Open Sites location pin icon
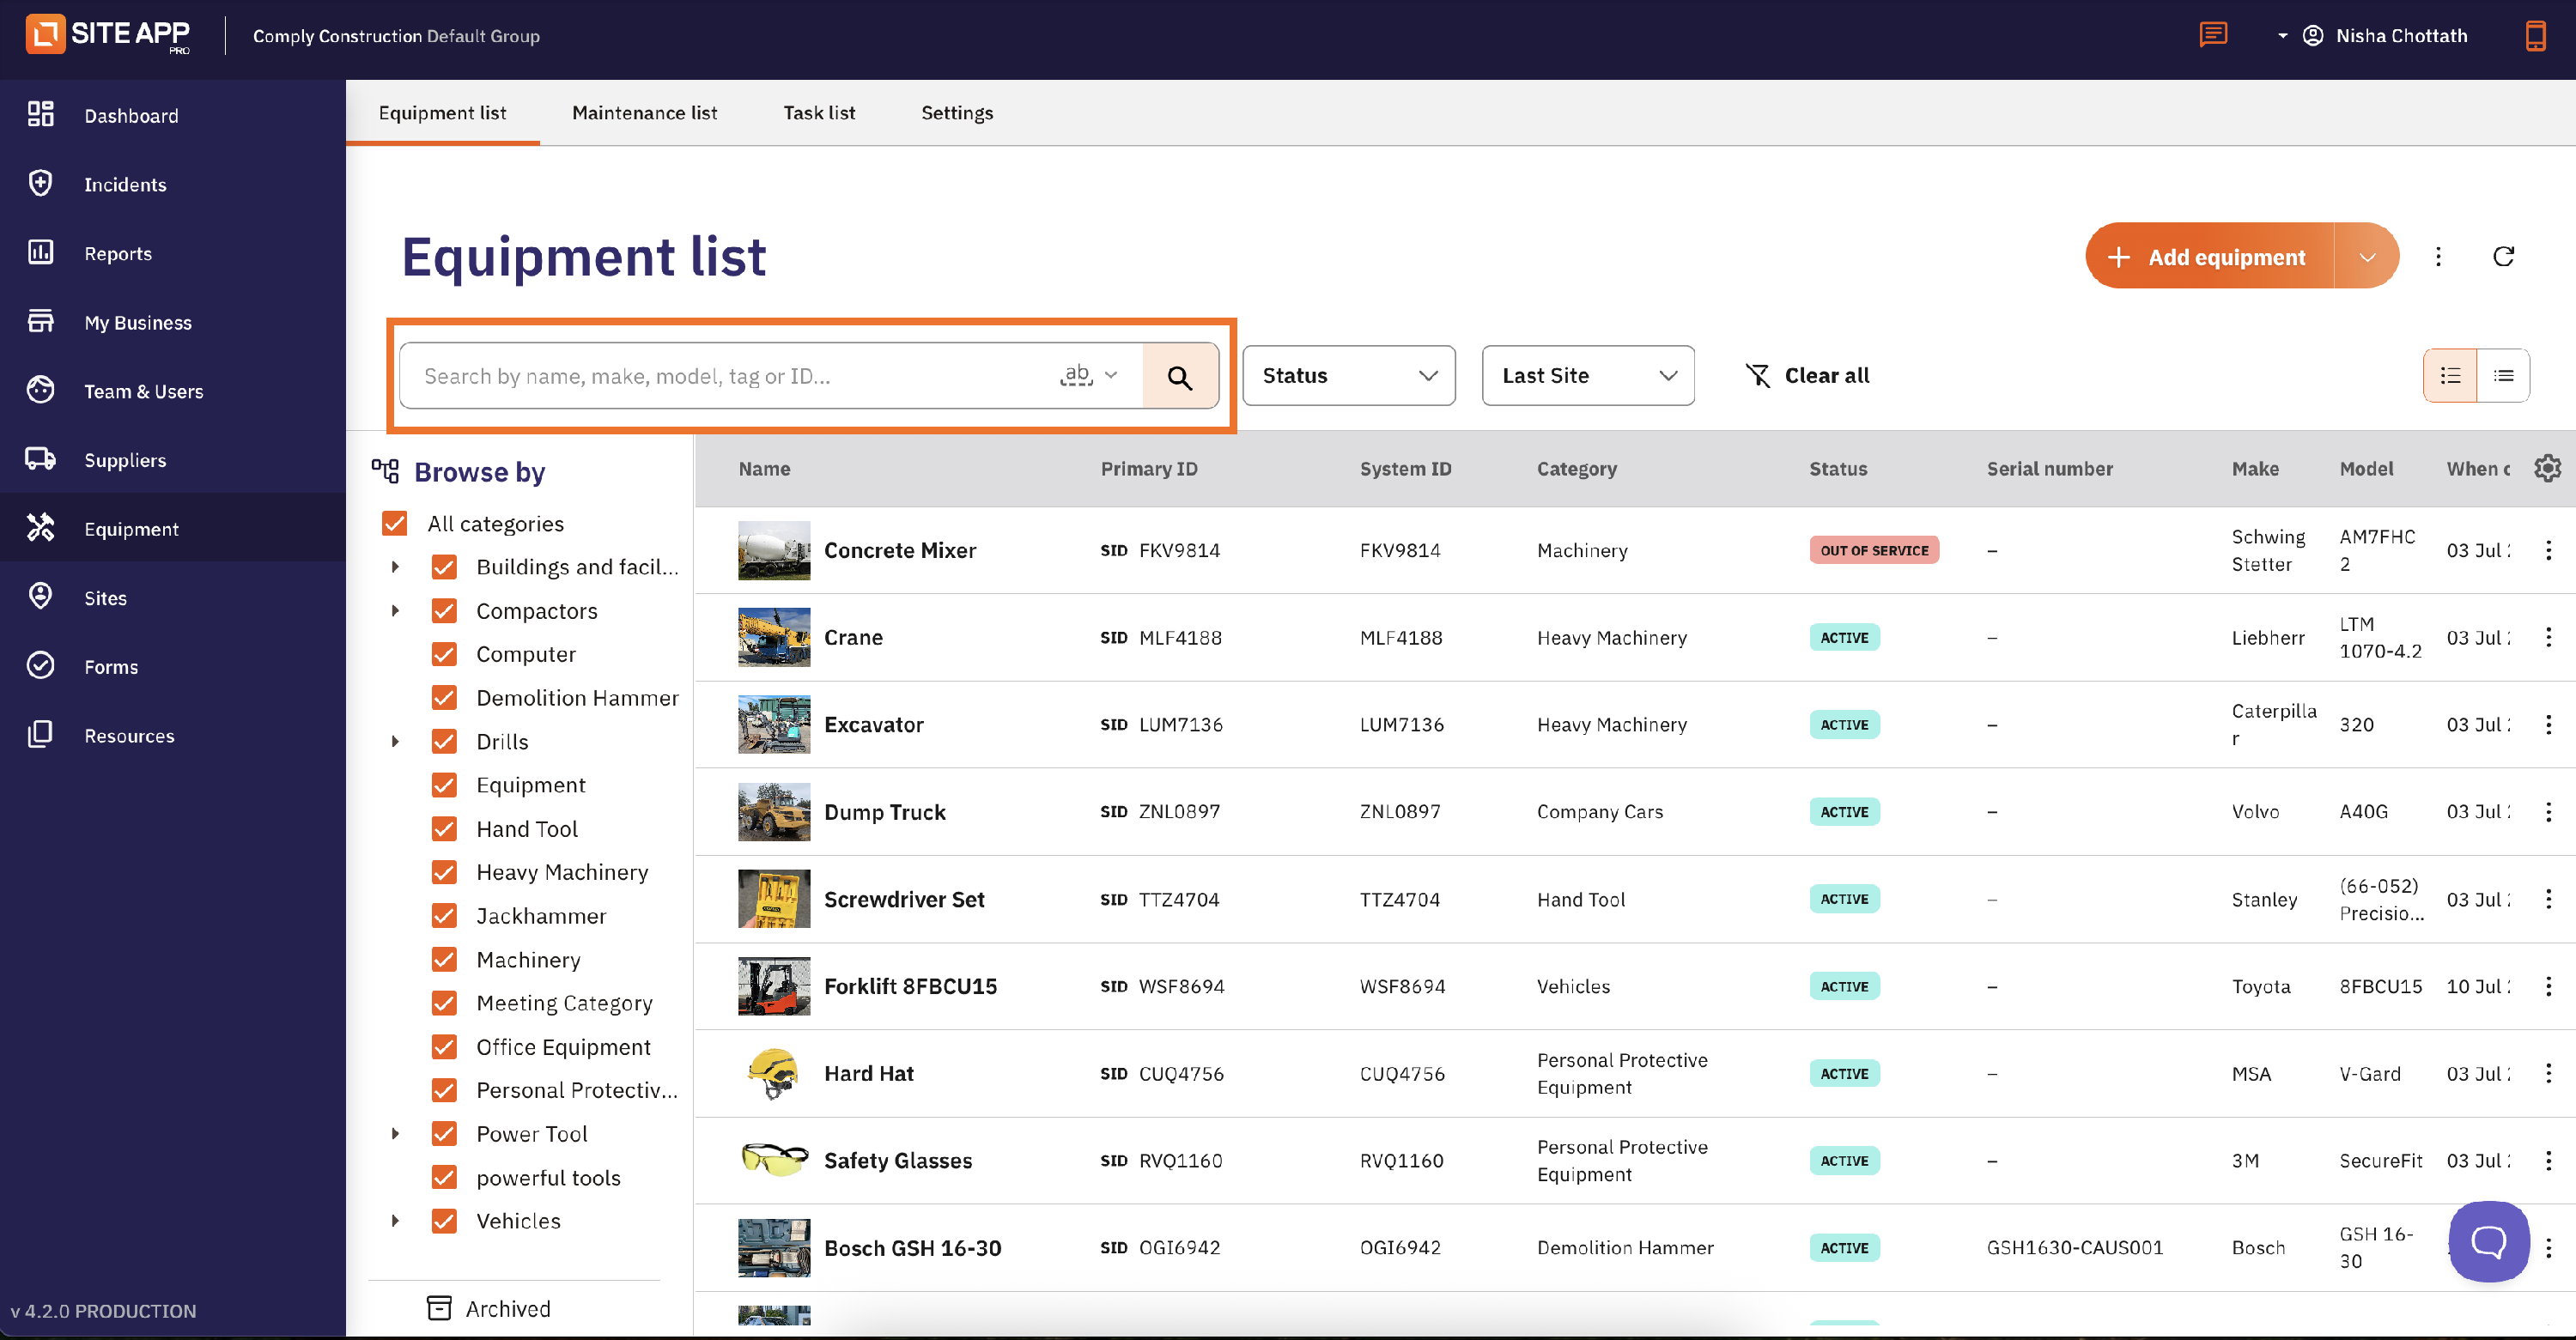Viewport: 2576px width, 1340px height. coord(40,596)
